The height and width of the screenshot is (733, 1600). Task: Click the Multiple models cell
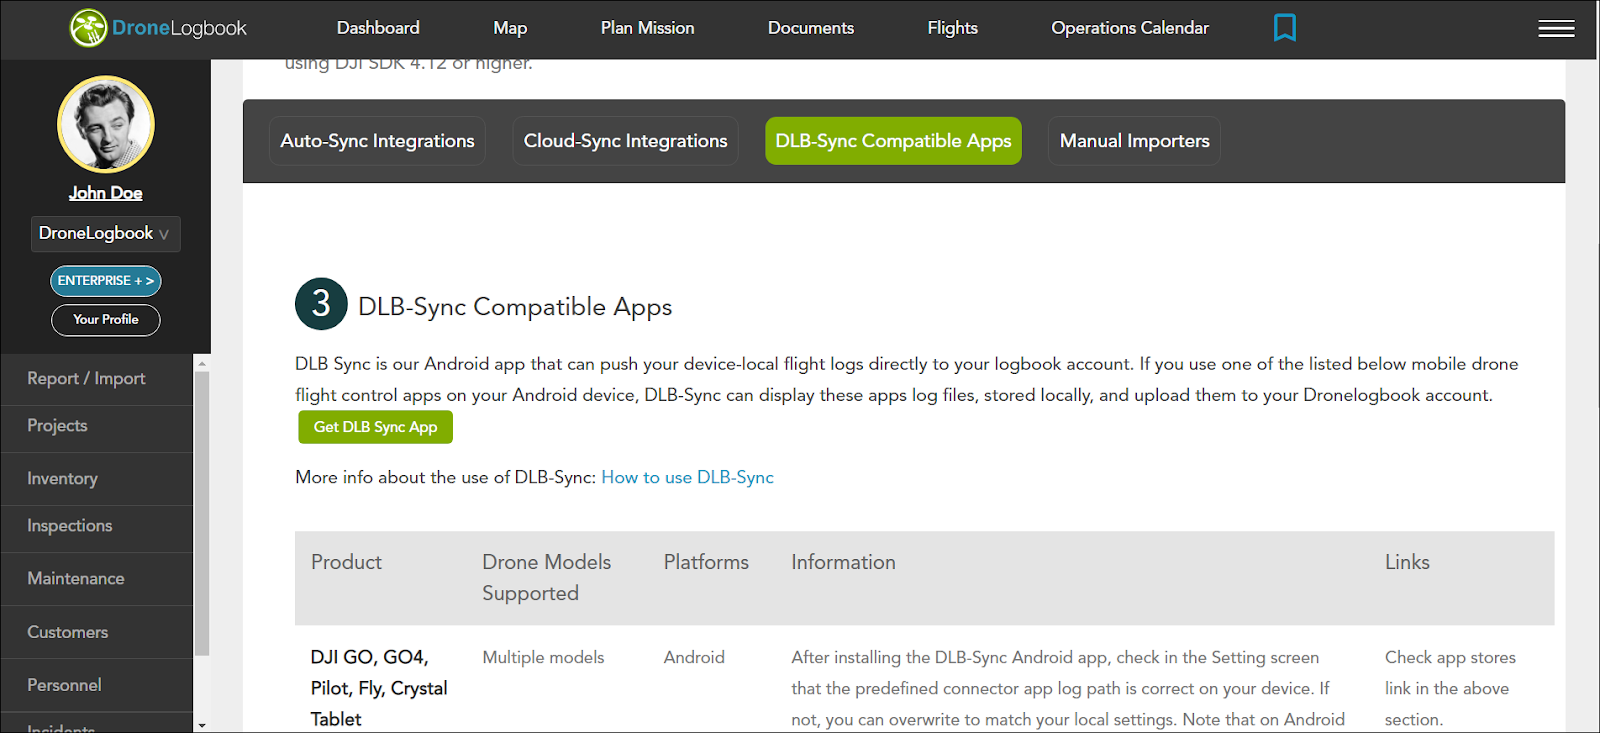coord(543,657)
